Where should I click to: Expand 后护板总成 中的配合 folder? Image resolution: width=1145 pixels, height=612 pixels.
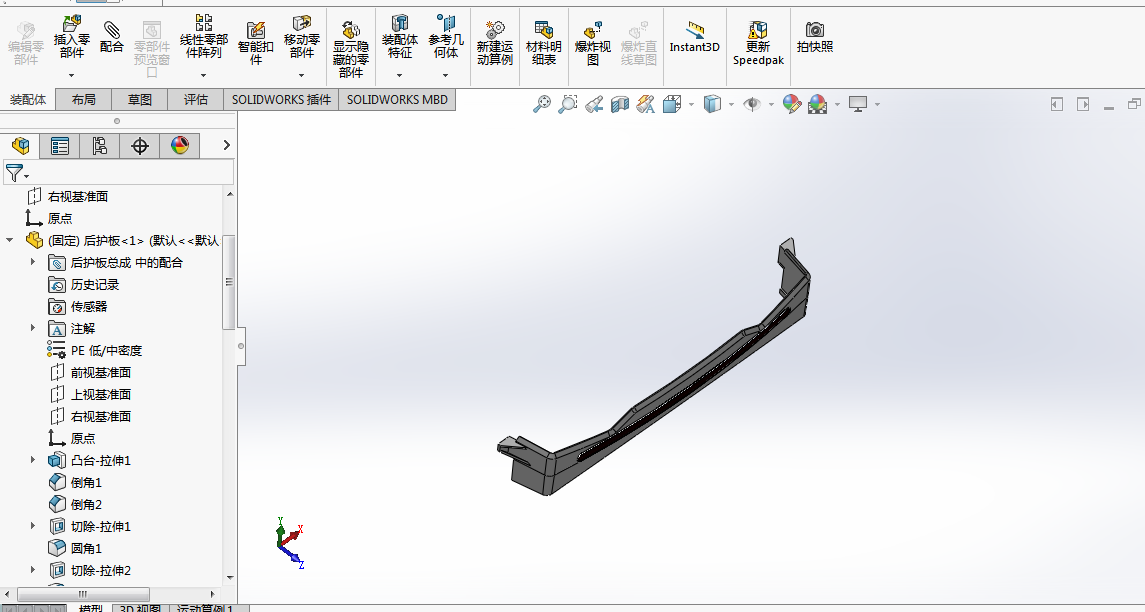[32, 261]
